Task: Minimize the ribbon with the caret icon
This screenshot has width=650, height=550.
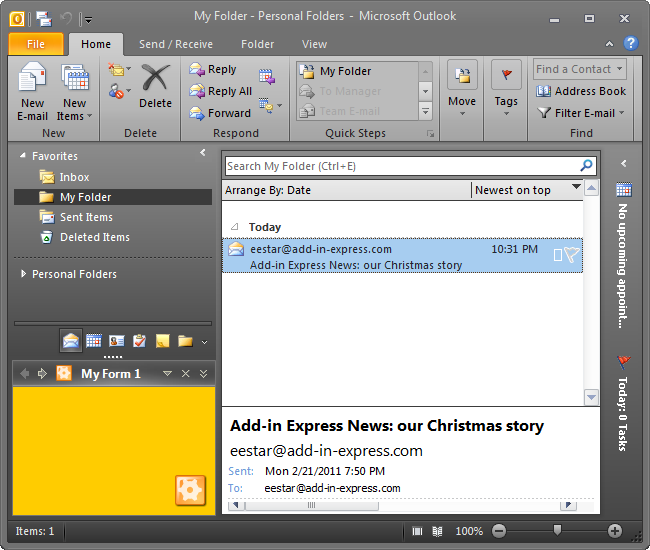Action: tap(609, 44)
